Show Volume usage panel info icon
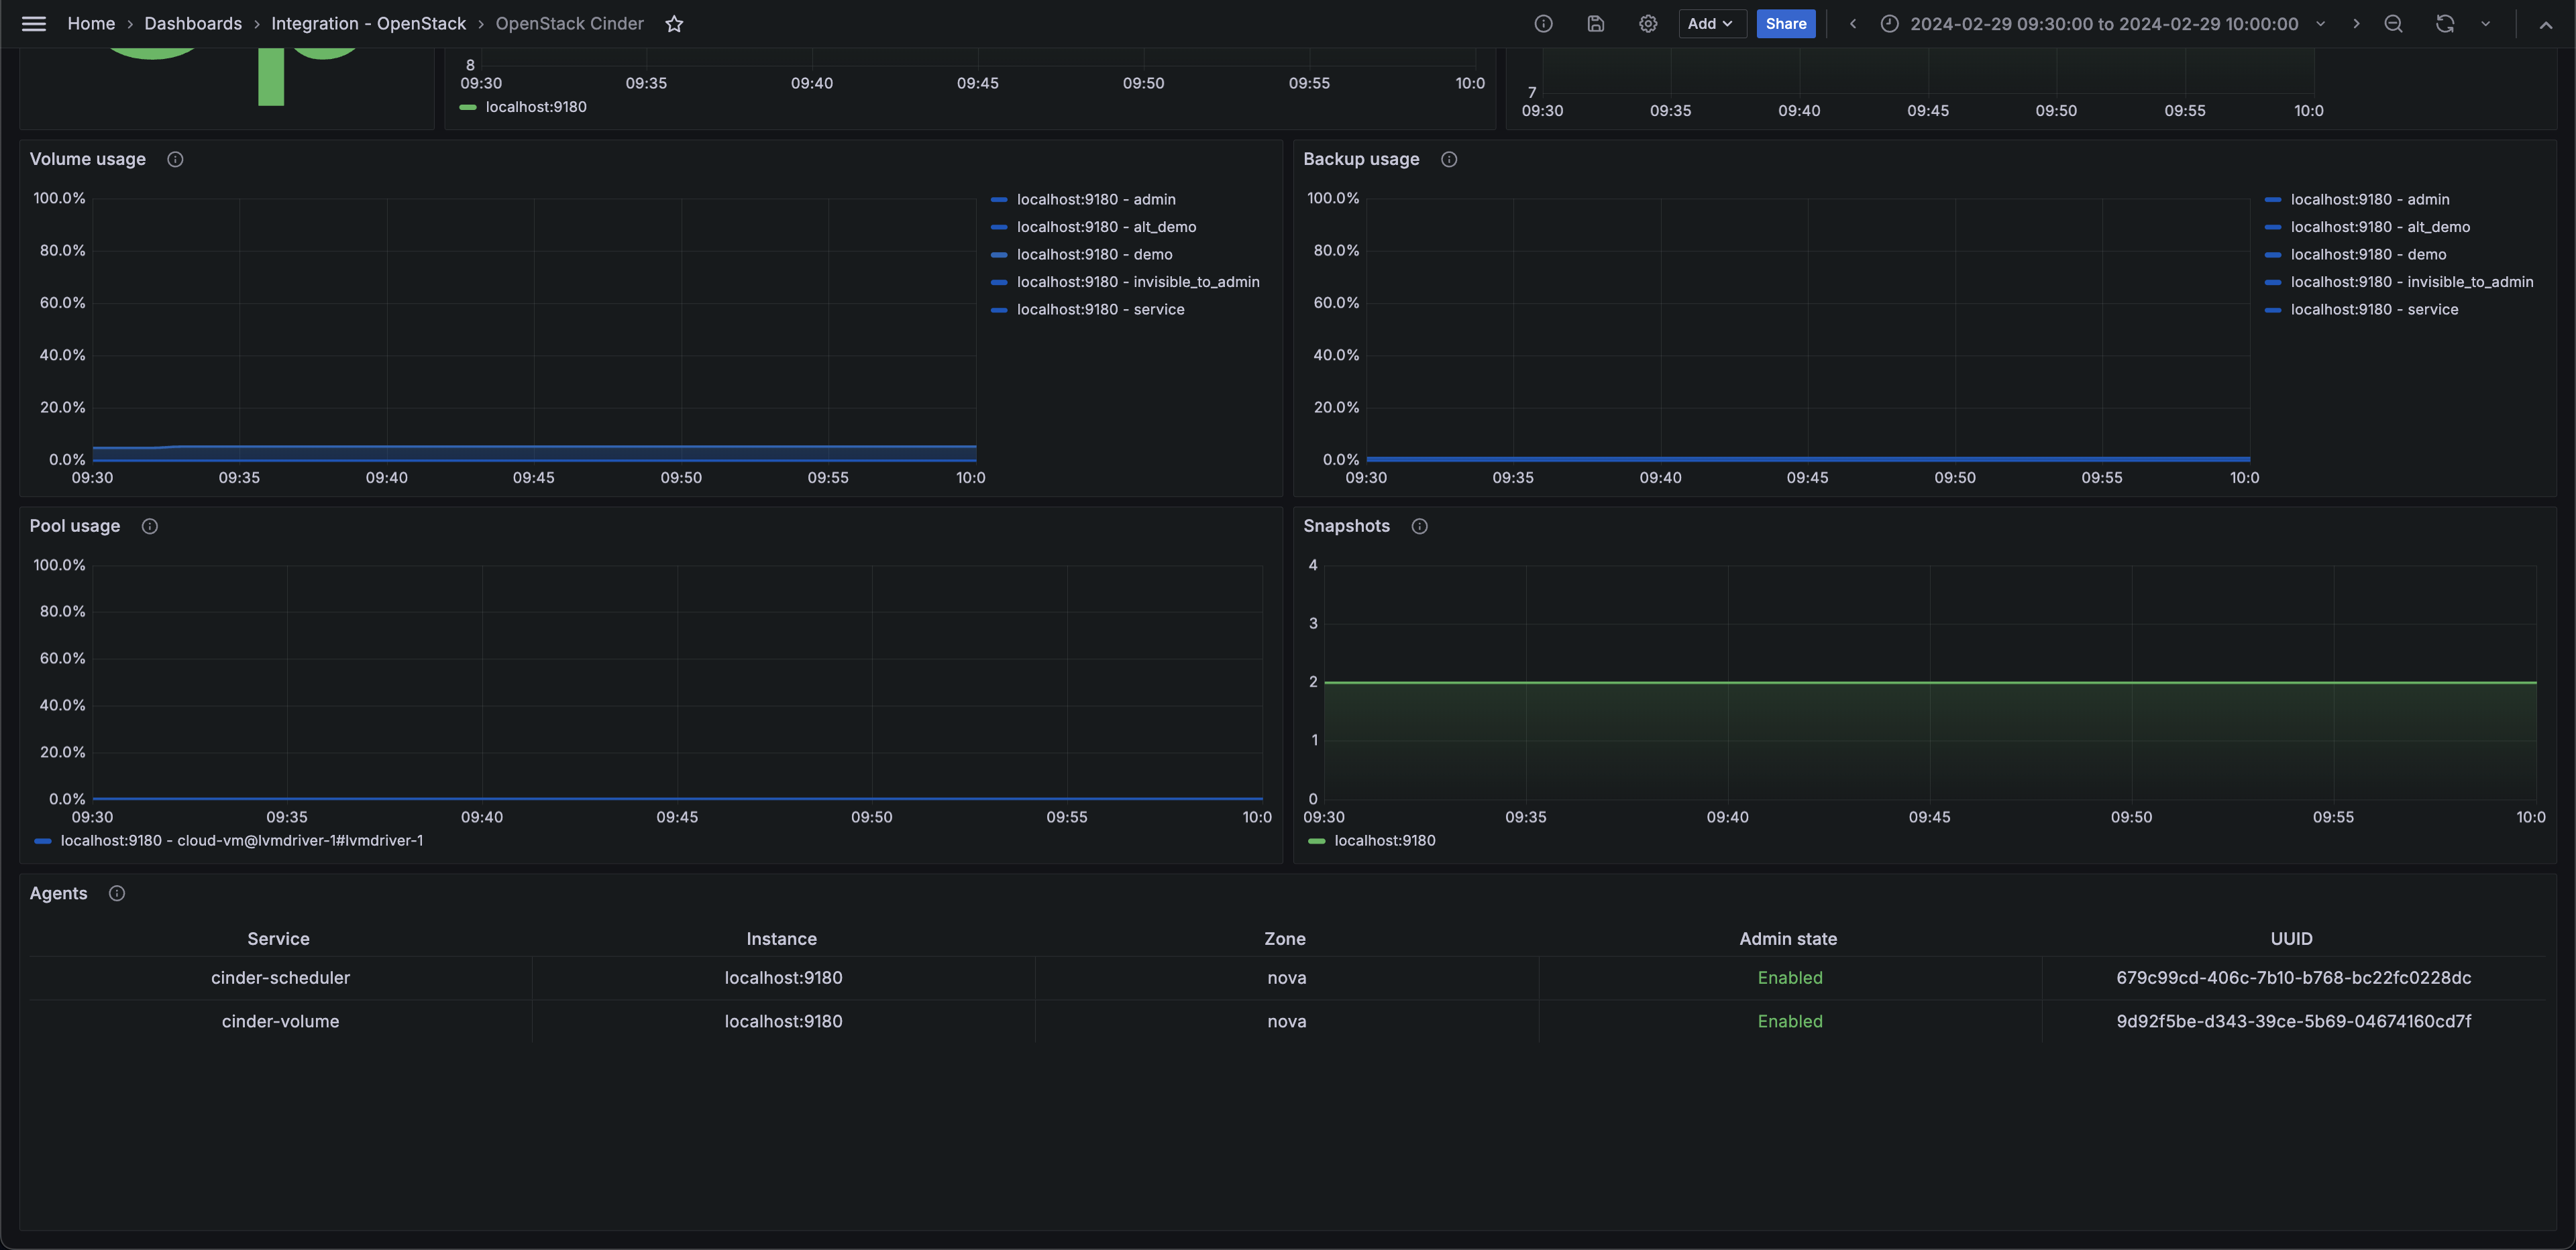2576x1250 pixels. [175, 159]
